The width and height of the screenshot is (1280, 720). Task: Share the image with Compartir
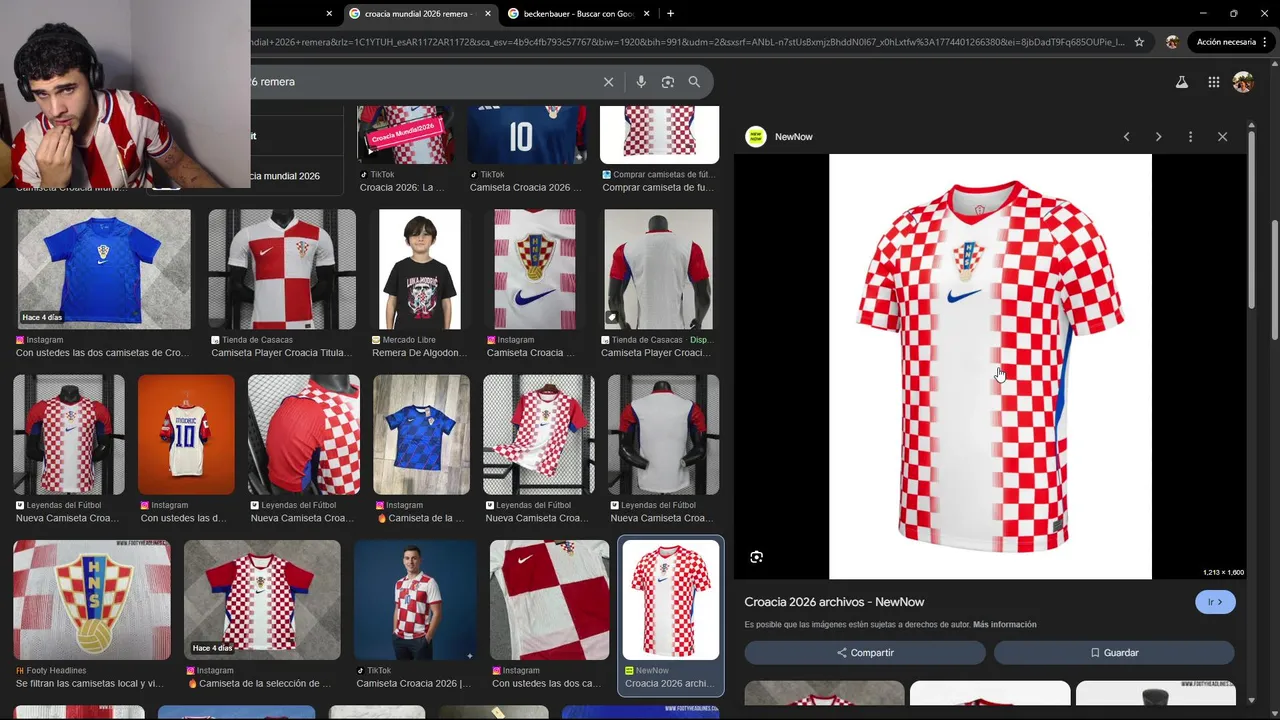coord(865,653)
